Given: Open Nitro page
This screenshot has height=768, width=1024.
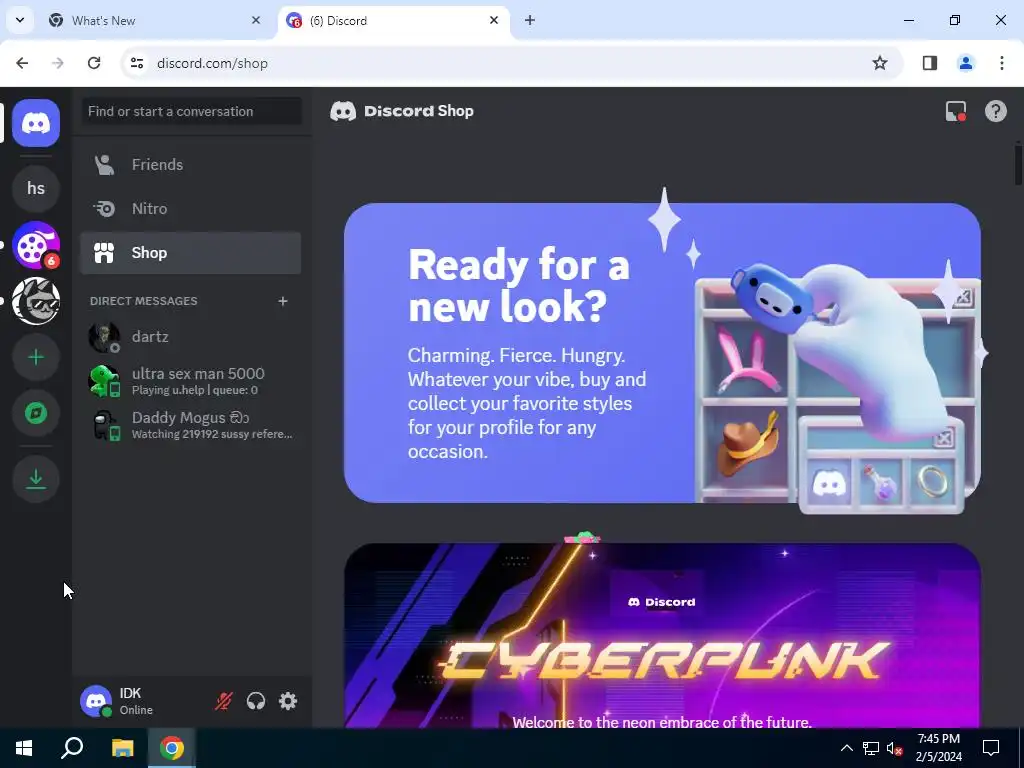Looking at the screenshot, I should click(x=190, y=208).
